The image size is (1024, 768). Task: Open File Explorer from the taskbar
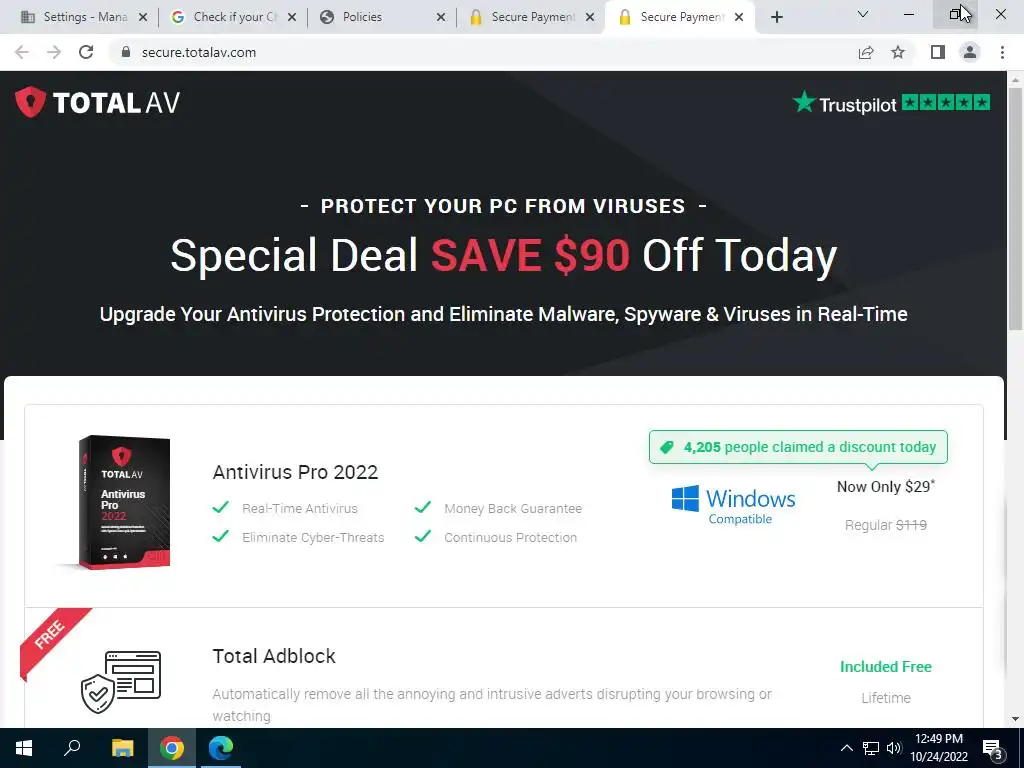122,748
